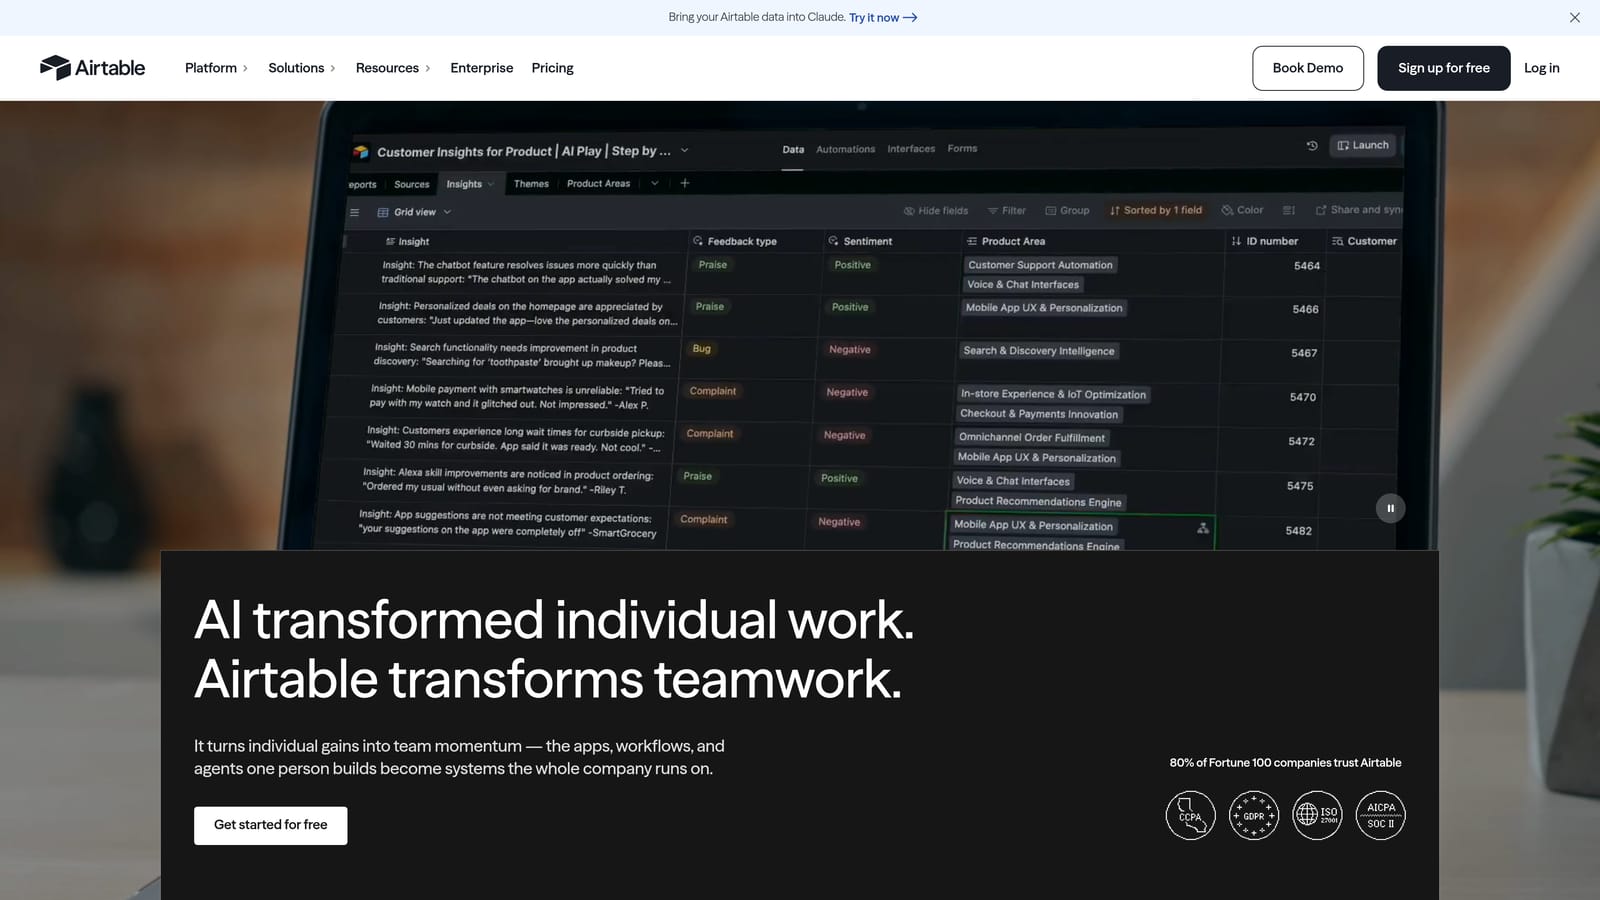Viewport: 1600px width, 900px height.
Task: Open the Sources table tab
Action: [x=411, y=184]
